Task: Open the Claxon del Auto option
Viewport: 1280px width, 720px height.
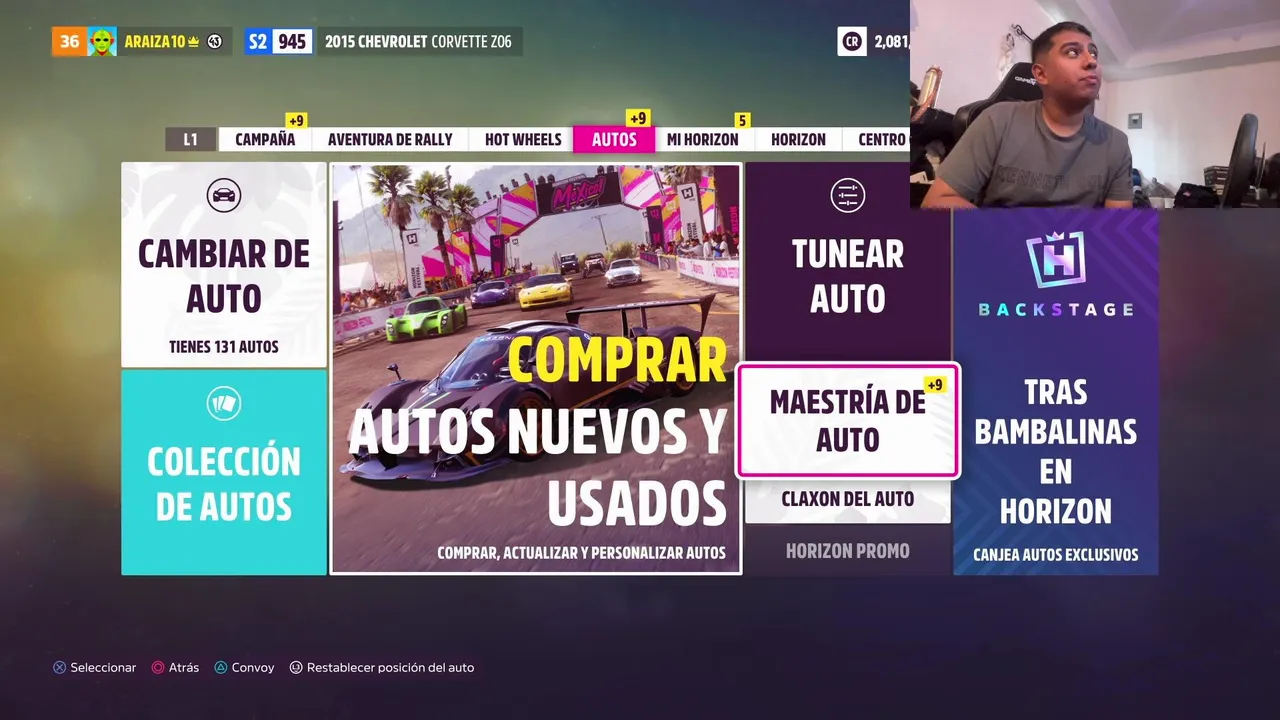Action: (x=847, y=499)
